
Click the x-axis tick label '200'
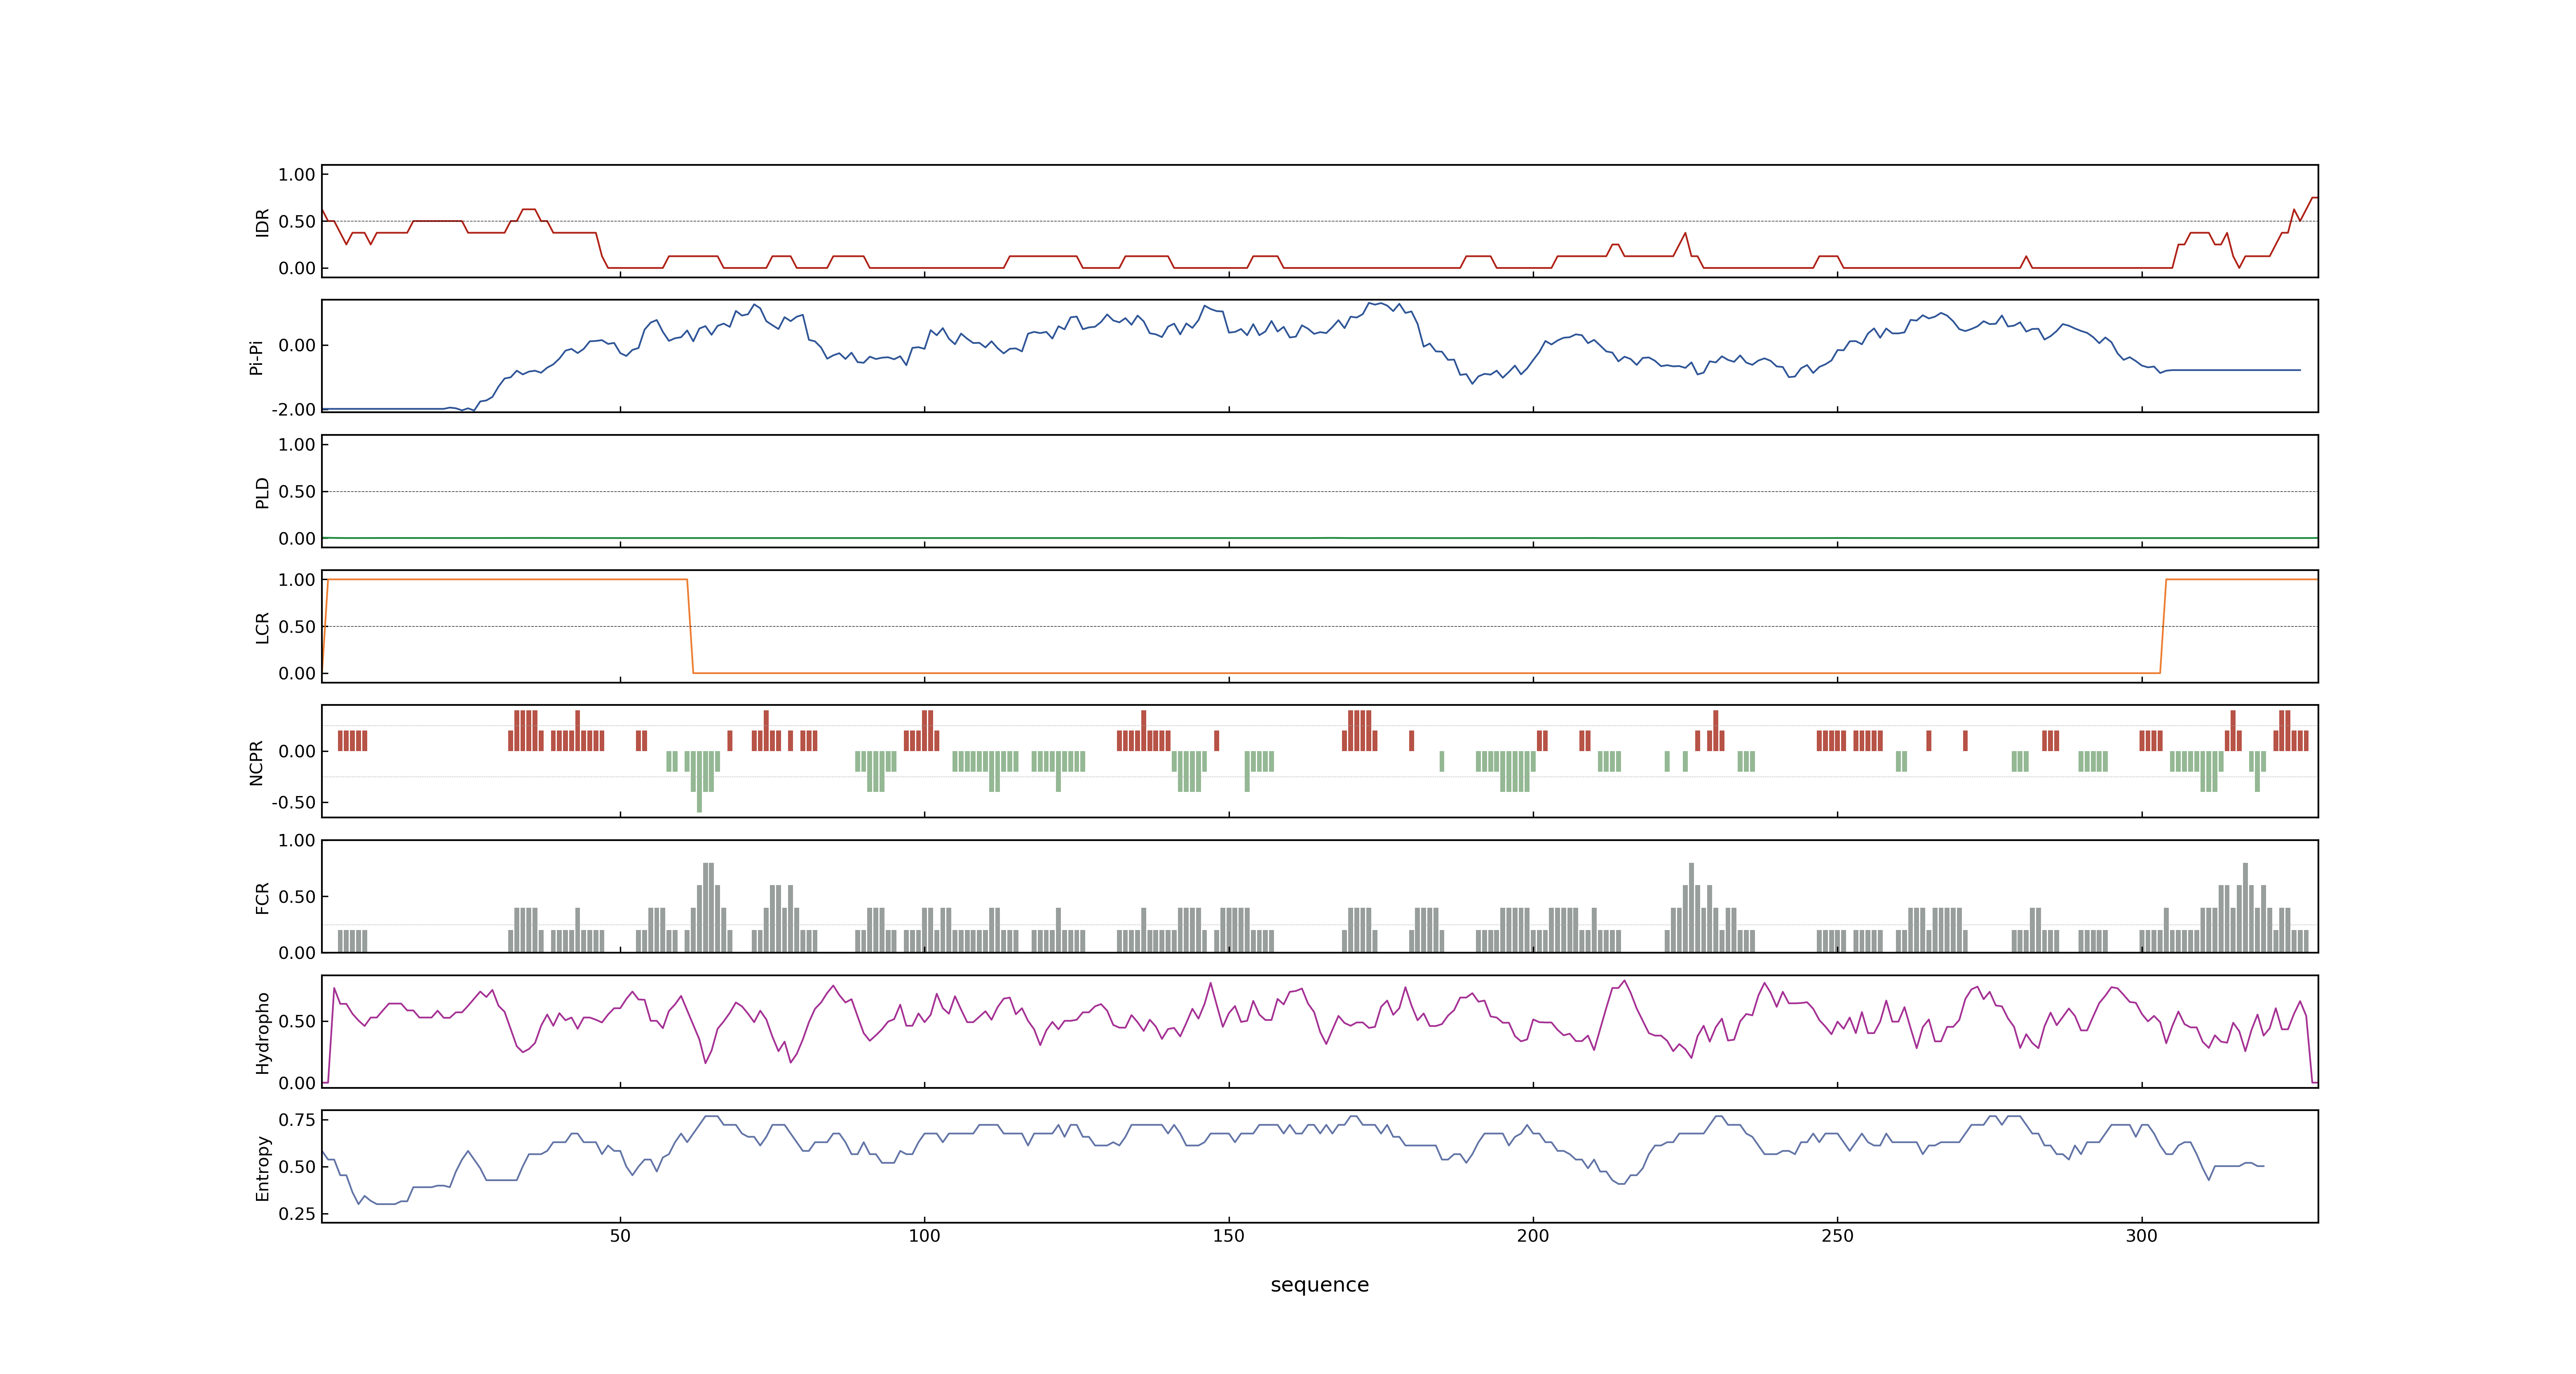pyautogui.click(x=1533, y=1236)
